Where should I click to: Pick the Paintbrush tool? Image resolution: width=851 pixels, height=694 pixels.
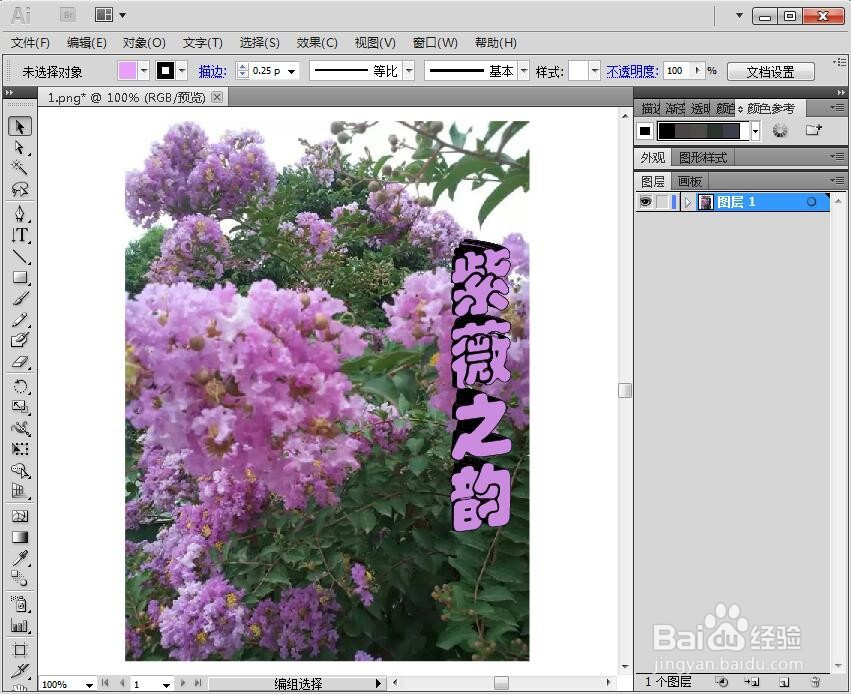[20, 297]
